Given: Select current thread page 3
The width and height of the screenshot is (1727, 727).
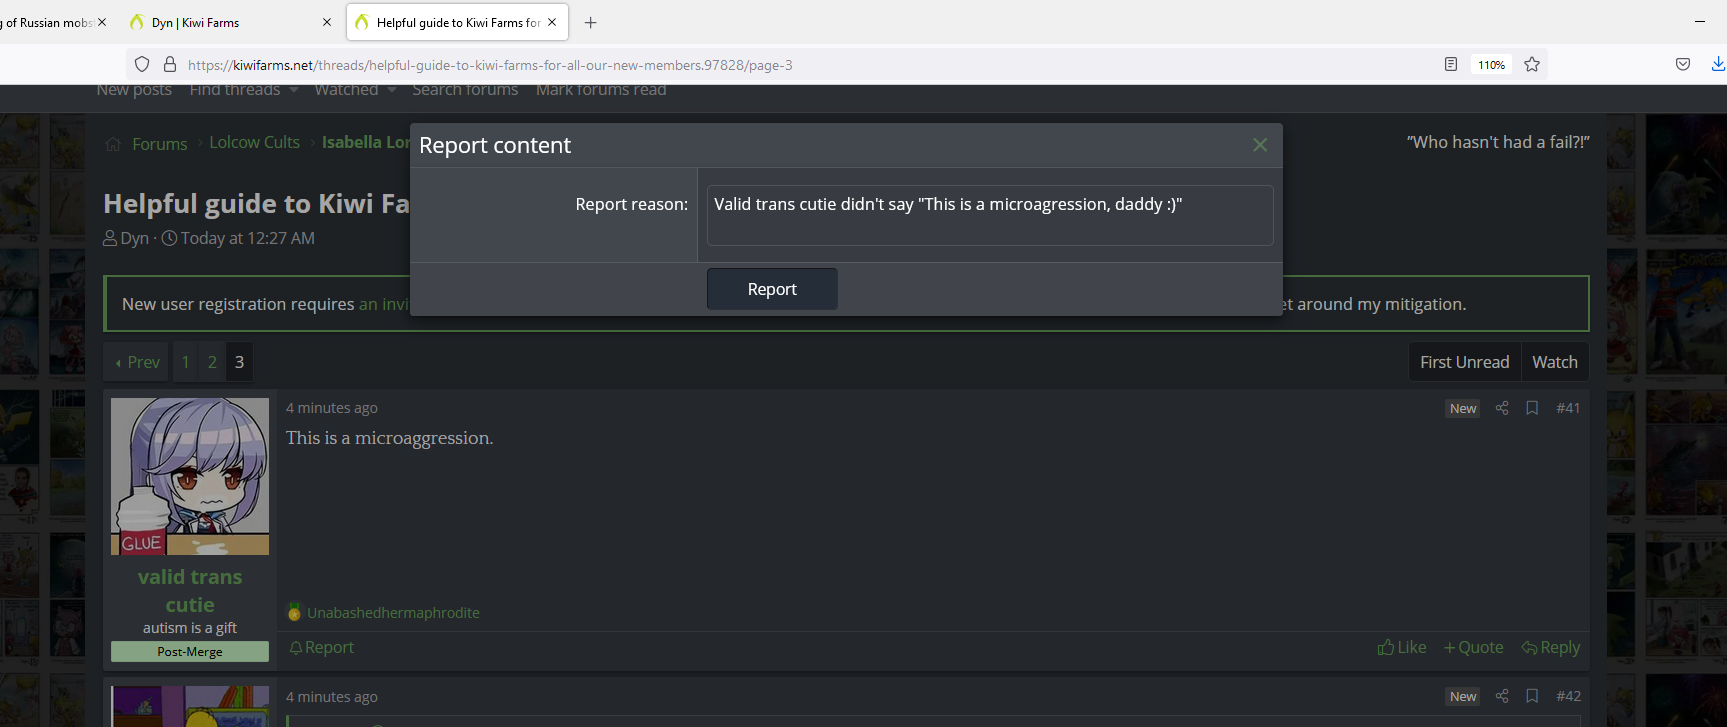Looking at the screenshot, I should coord(239,362).
